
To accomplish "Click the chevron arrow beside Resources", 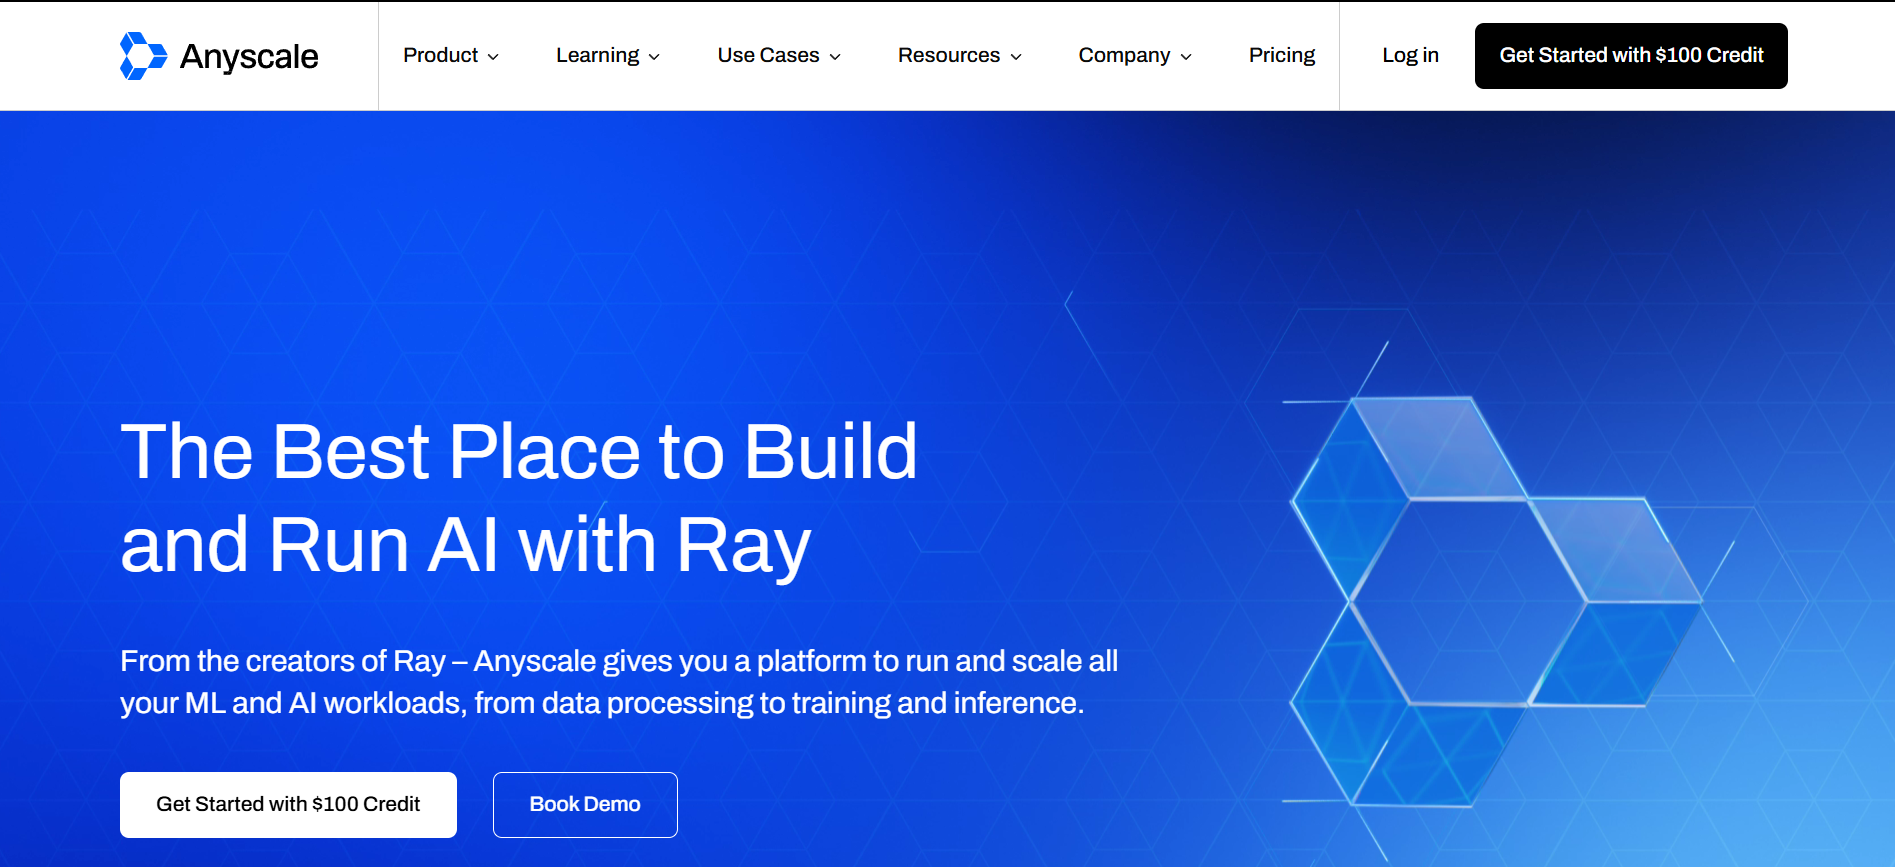I will pos(1016,57).
